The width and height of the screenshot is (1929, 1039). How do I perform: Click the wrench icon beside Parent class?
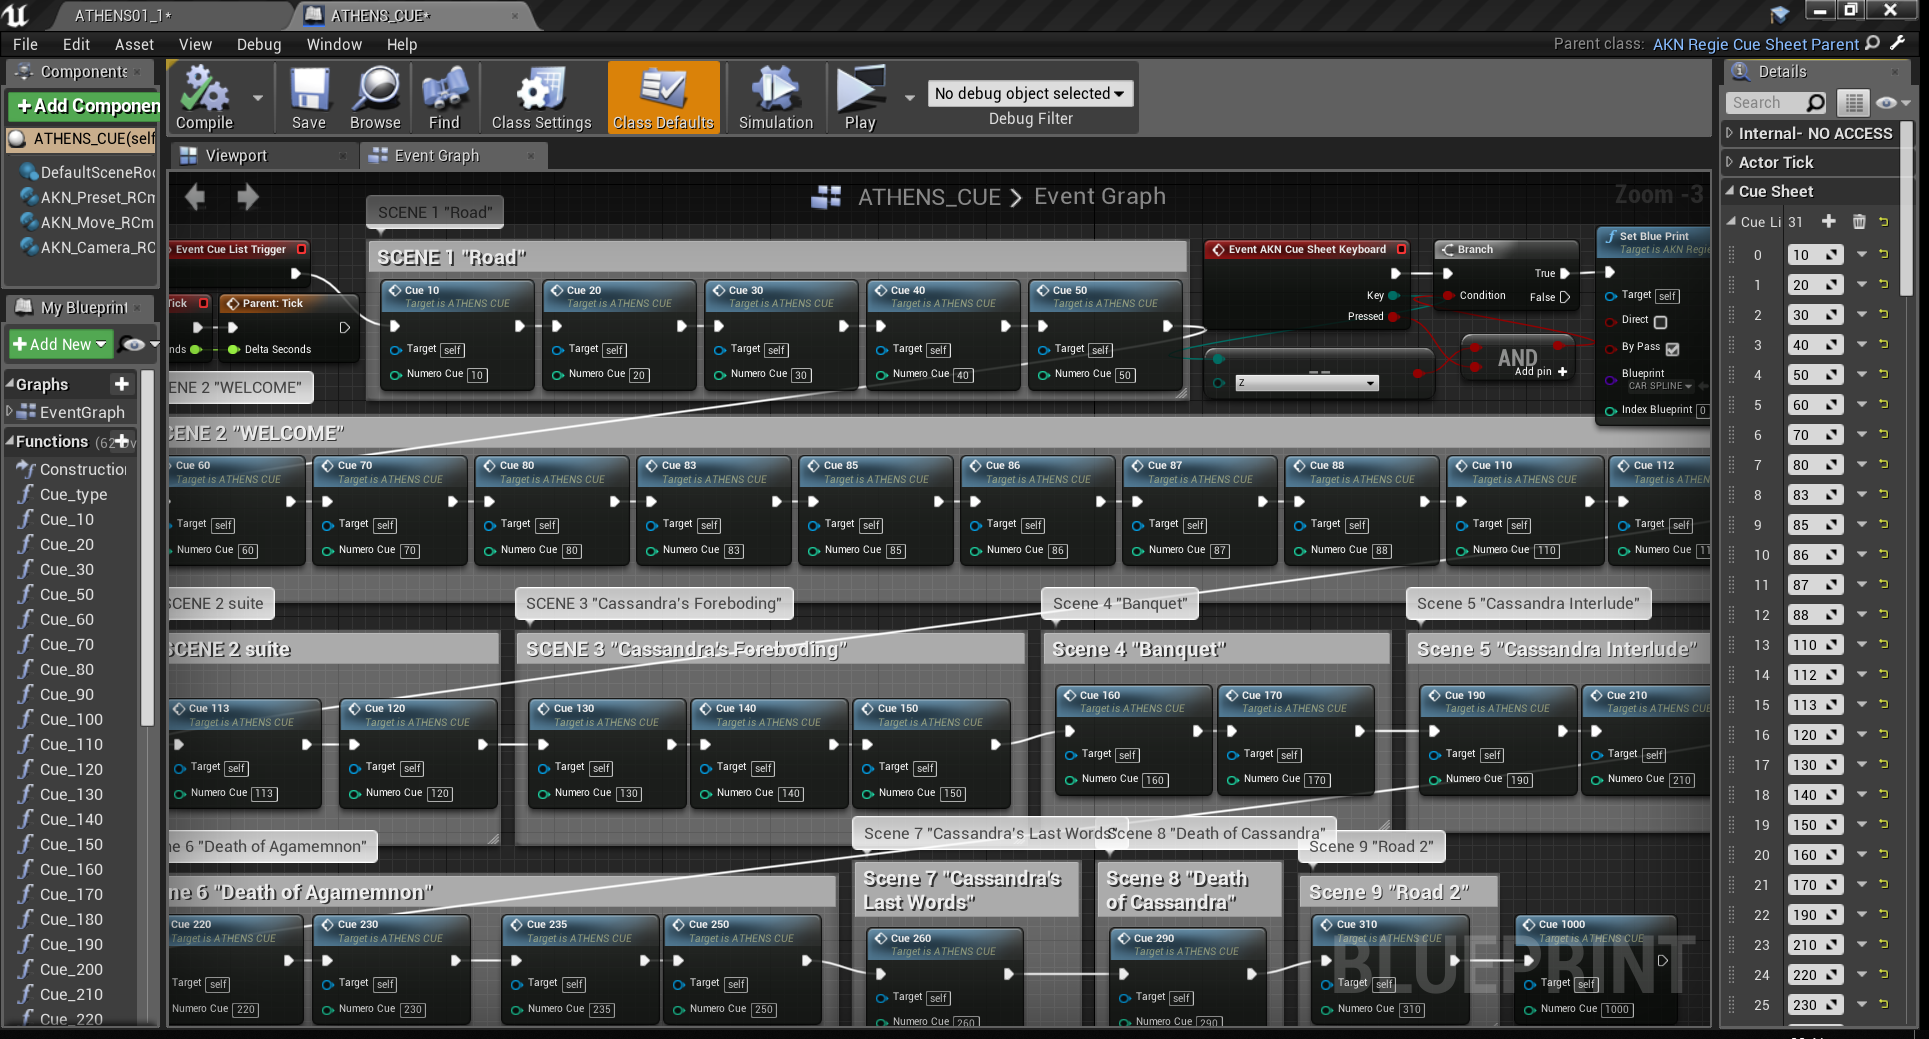point(1897,43)
